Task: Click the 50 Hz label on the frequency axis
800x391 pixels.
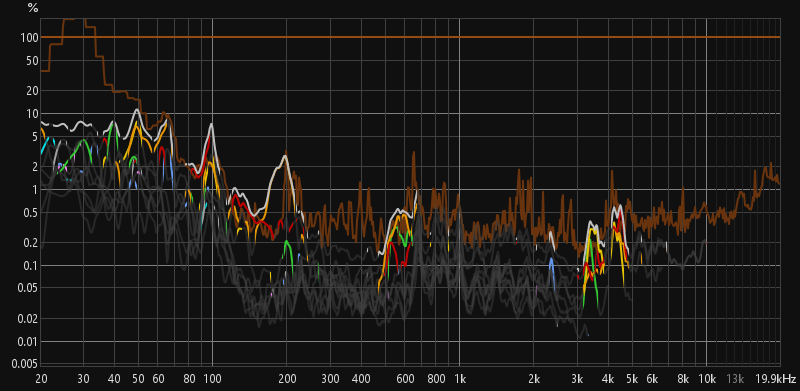Action: point(139,379)
